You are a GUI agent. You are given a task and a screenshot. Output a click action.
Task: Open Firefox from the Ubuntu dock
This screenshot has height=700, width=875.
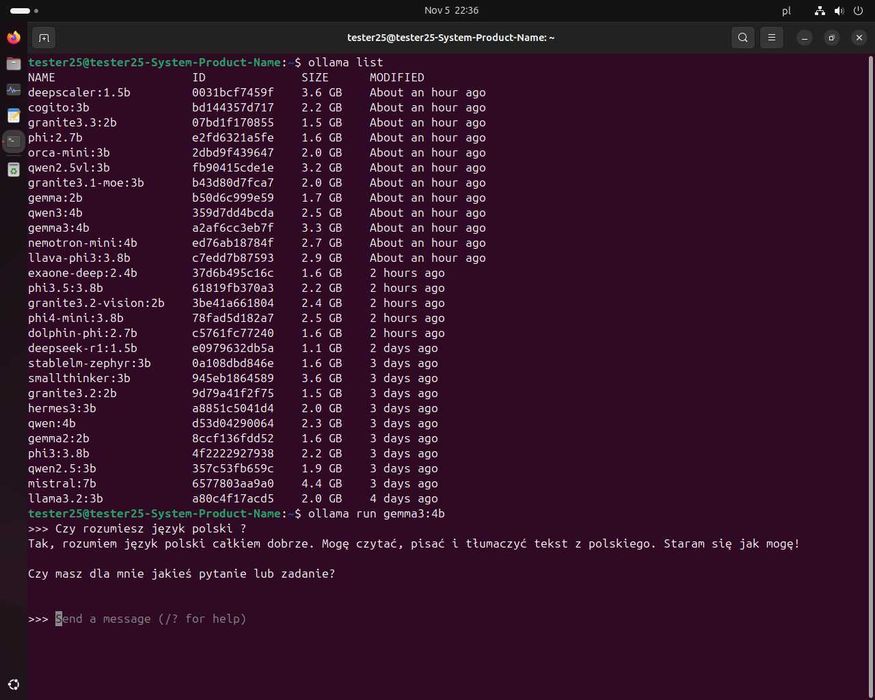tap(13, 37)
